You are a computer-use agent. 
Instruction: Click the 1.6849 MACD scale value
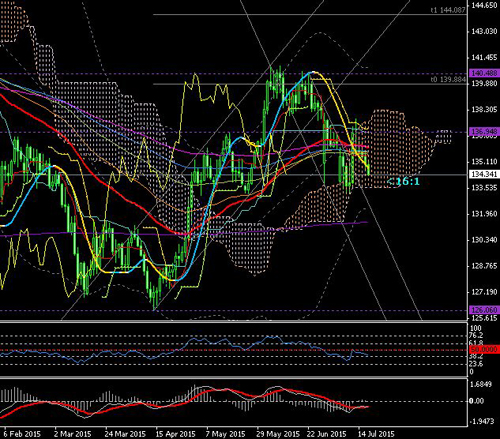click(481, 384)
